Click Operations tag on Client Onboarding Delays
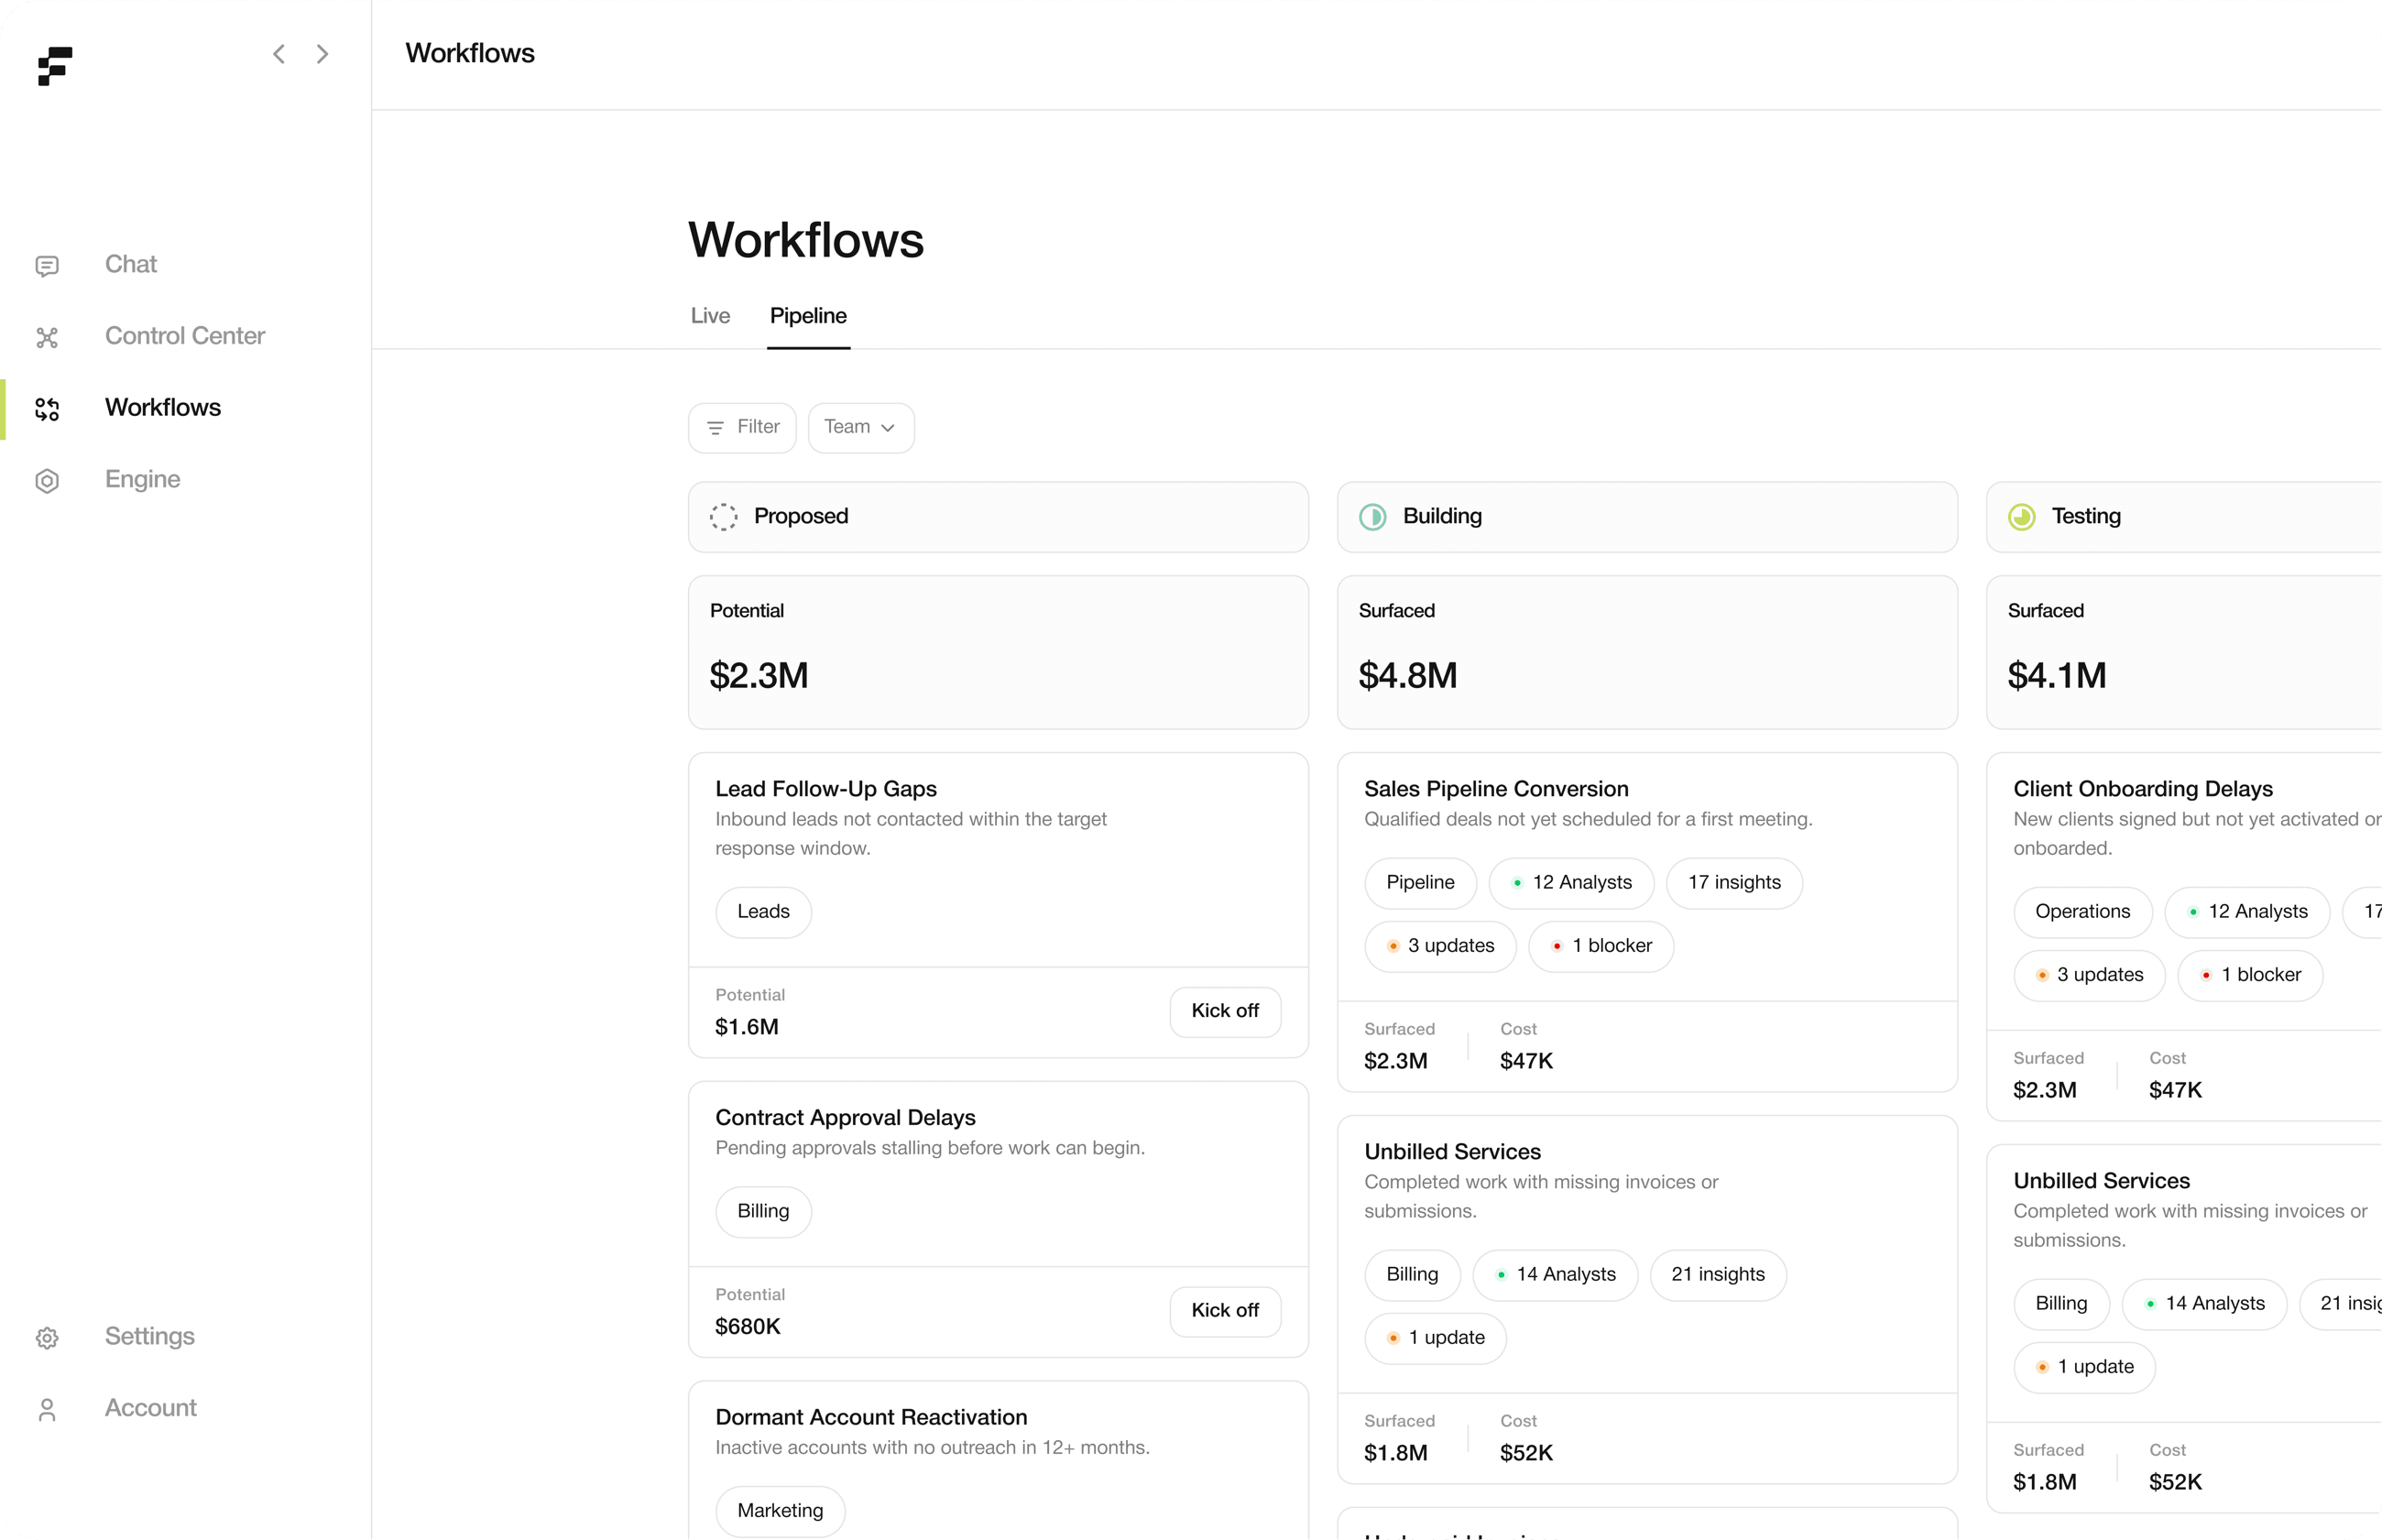Image resolution: width=2382 pixels, height=1540 pixels. pos(2082,912)
